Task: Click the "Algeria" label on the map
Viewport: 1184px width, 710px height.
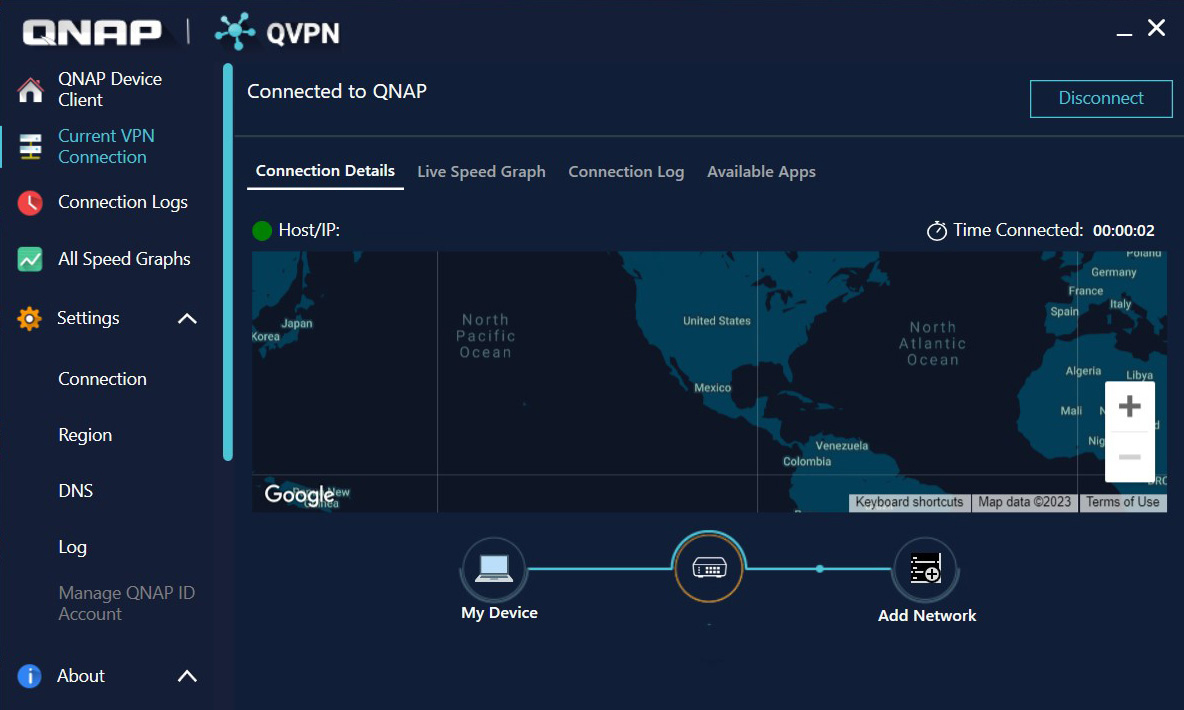Action: tap(1083, 371)
